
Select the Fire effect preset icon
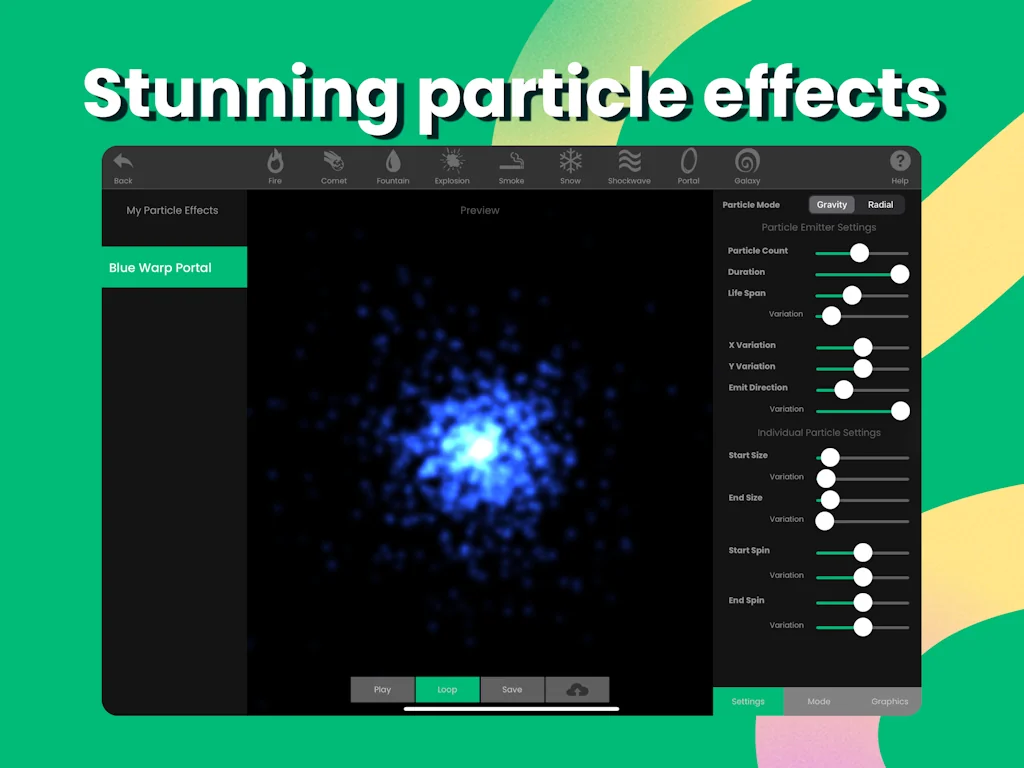coord(275,162)
